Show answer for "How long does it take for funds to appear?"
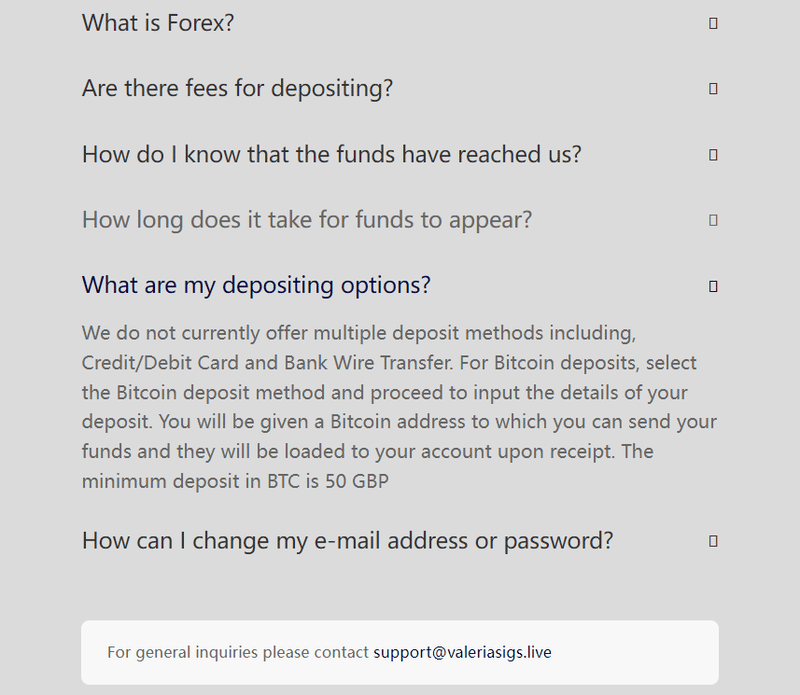 click(x=307, y=220)
